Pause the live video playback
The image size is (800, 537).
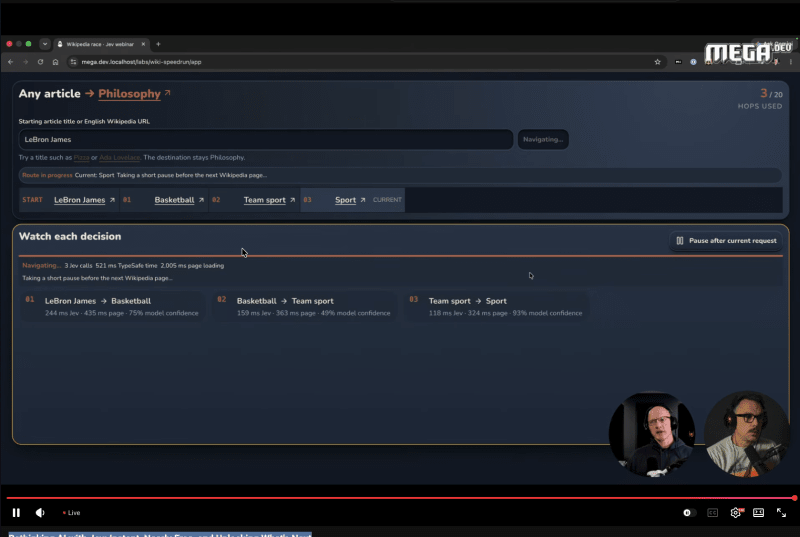click(16, 513)
